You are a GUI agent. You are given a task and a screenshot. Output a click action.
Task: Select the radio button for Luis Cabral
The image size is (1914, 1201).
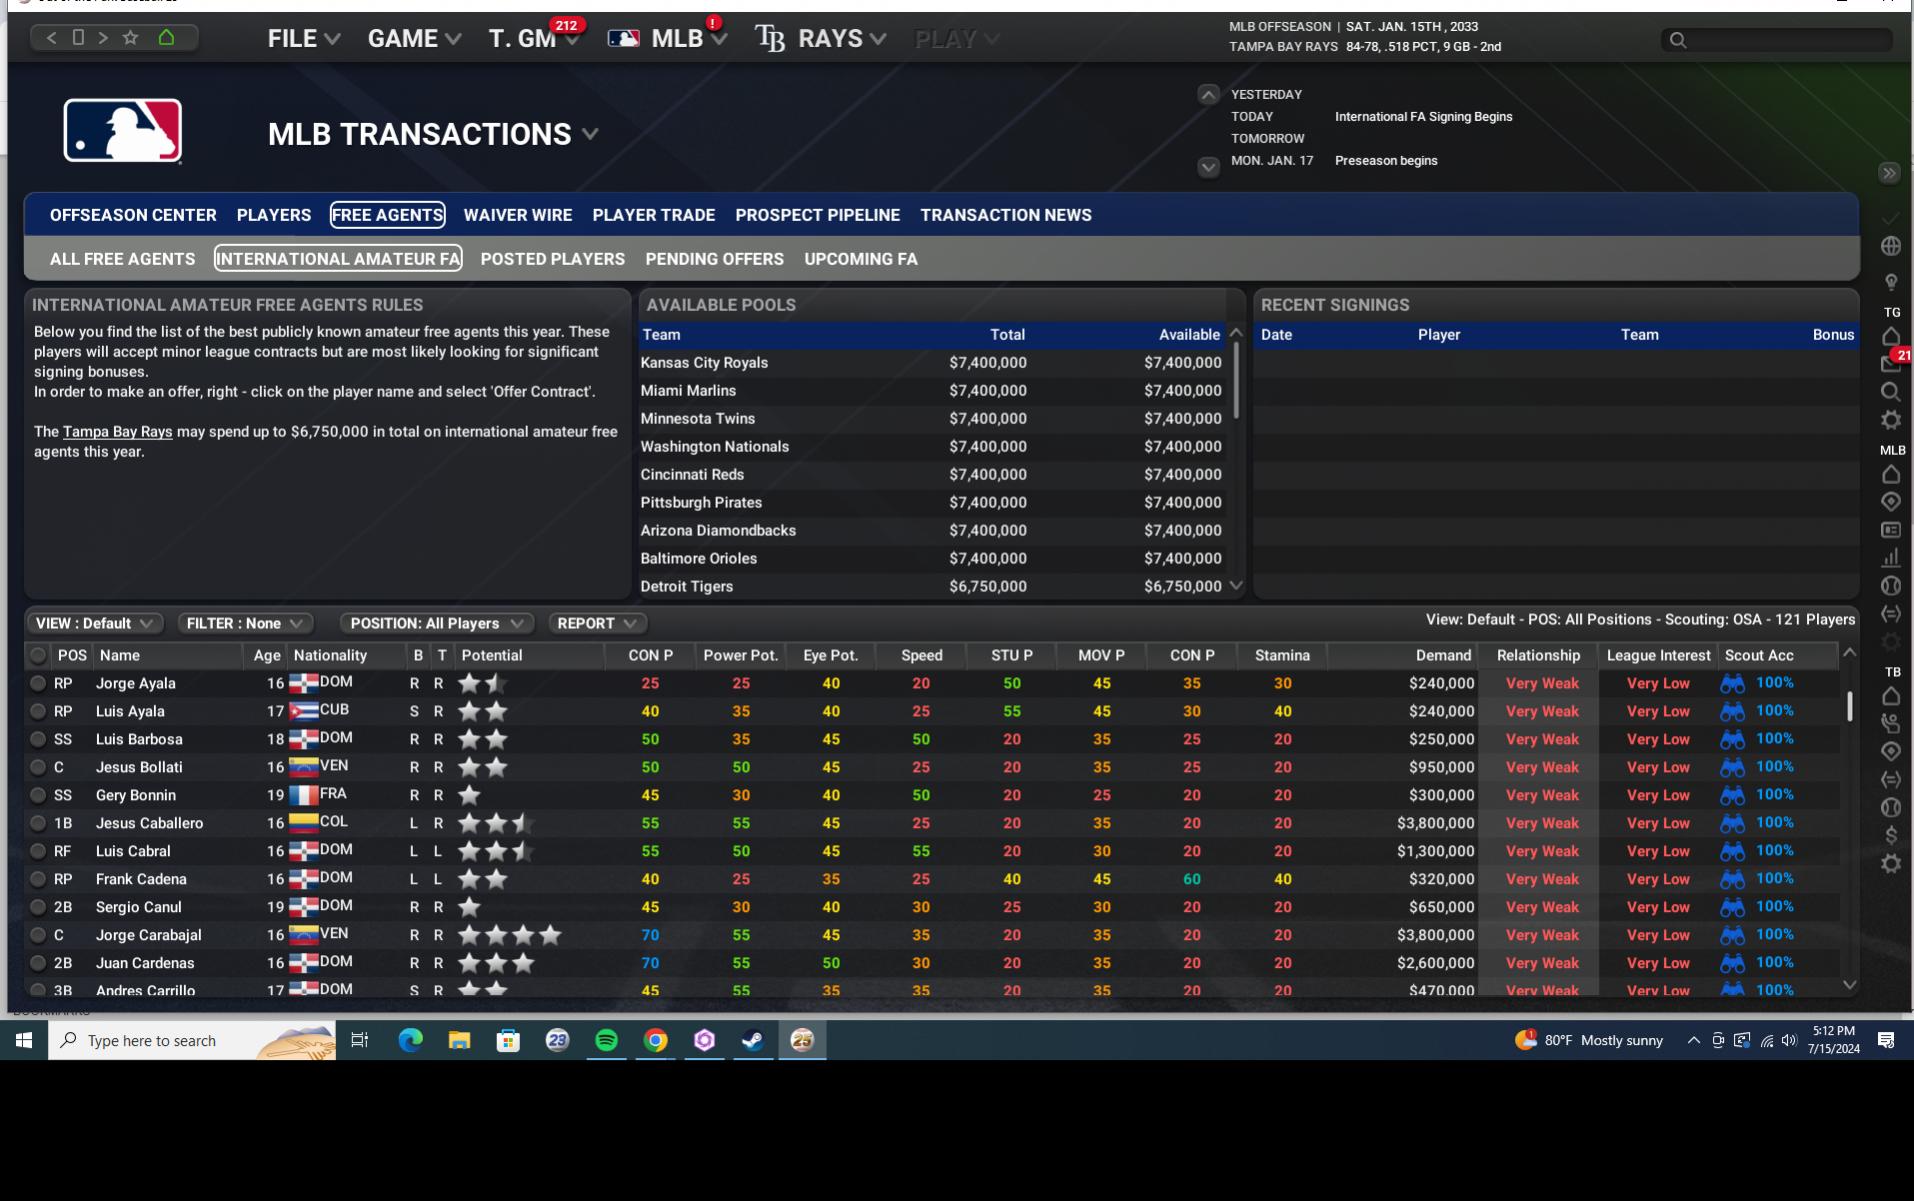point(38,852)
